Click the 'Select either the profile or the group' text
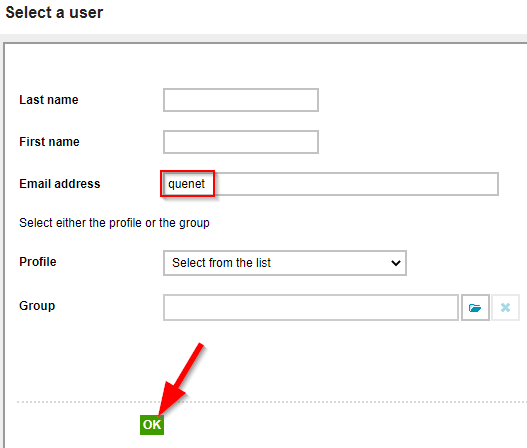527x448 pixels. point(114,223)
